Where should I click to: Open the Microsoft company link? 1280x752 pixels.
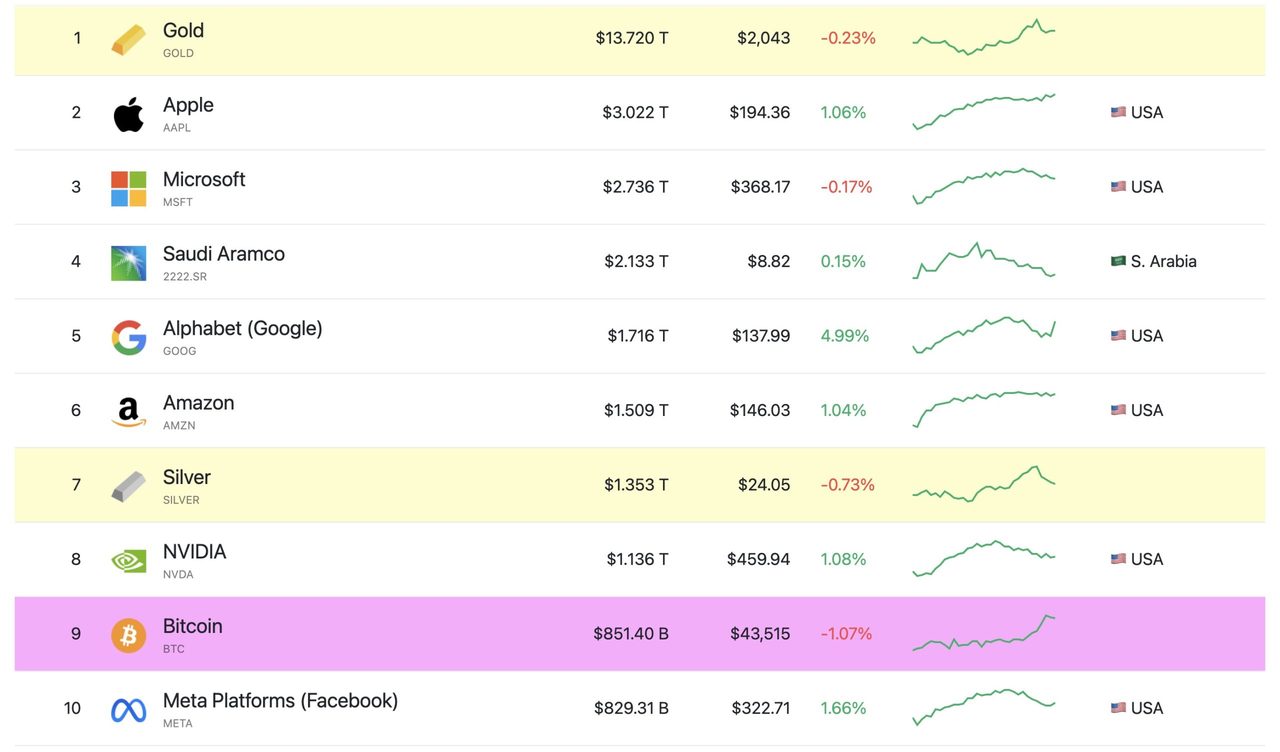coord(204,179)
